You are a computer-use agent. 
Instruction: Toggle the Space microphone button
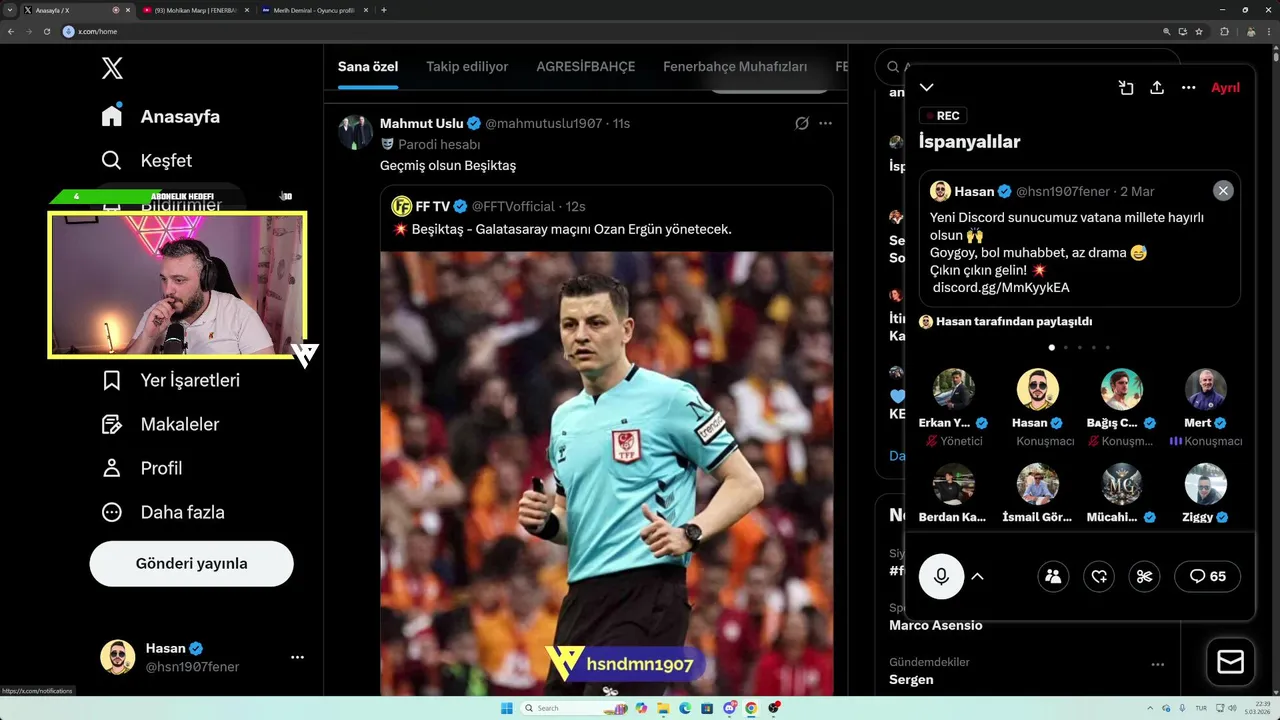point(941,576)
